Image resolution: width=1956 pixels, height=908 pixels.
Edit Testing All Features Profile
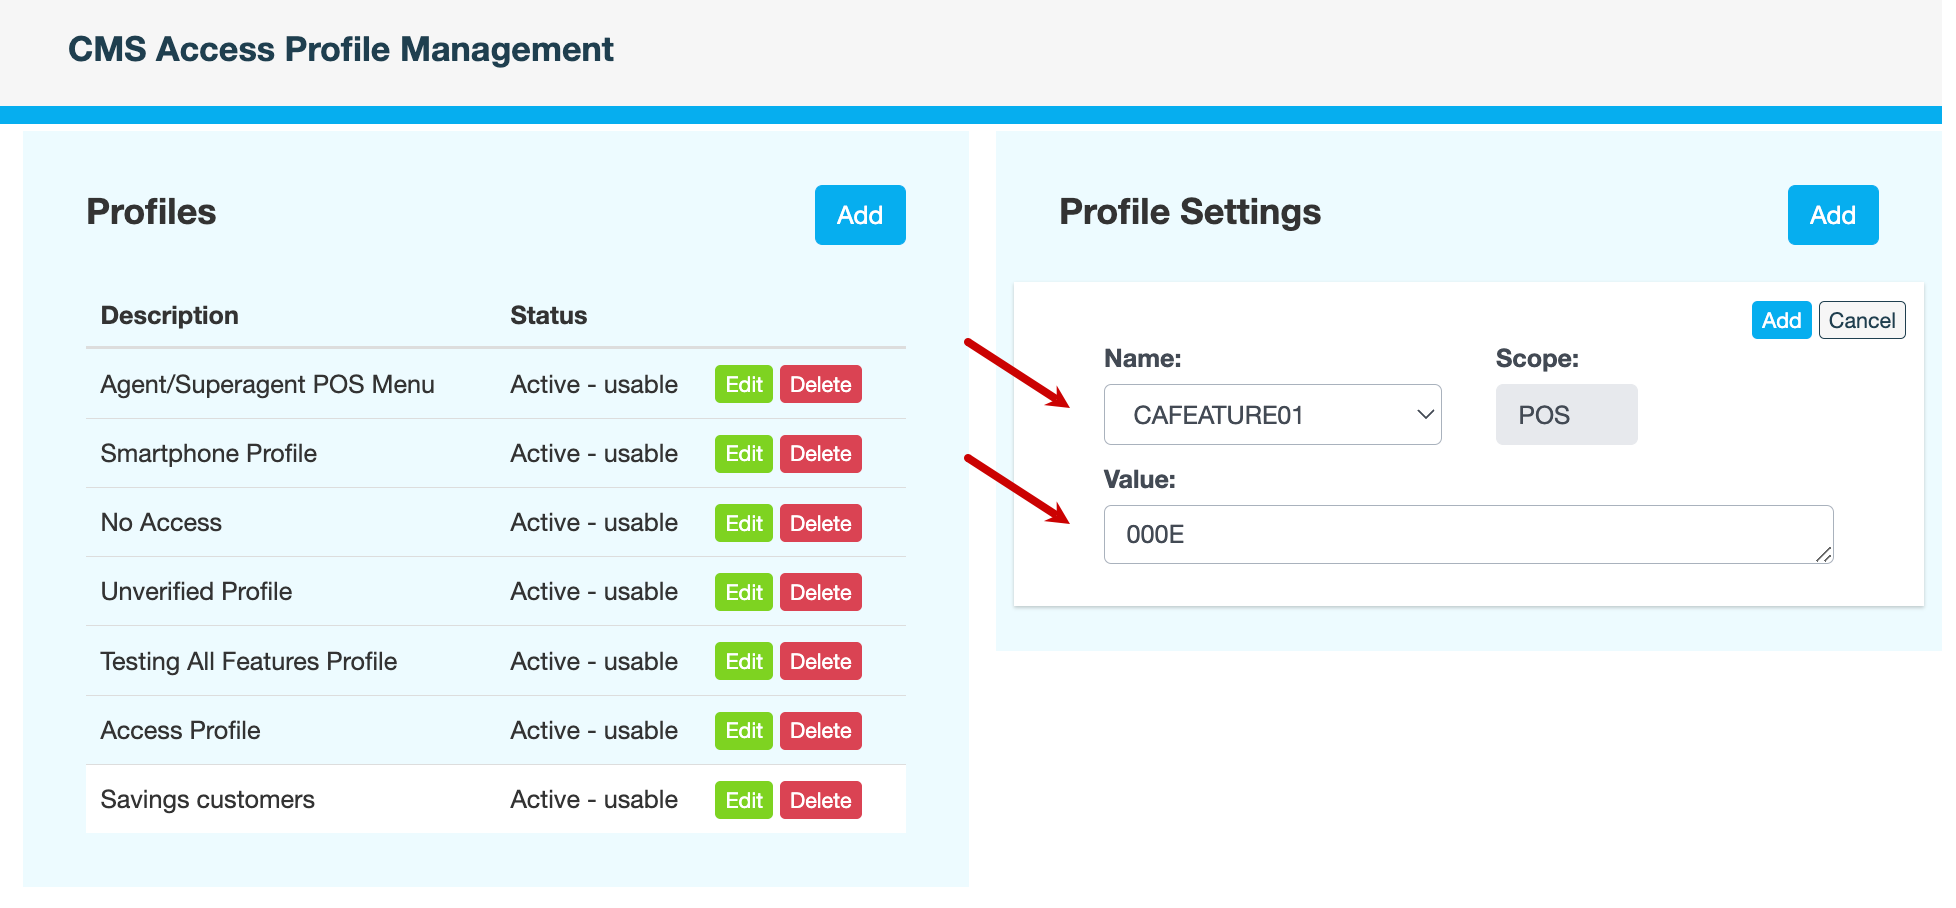click(743, 662)
